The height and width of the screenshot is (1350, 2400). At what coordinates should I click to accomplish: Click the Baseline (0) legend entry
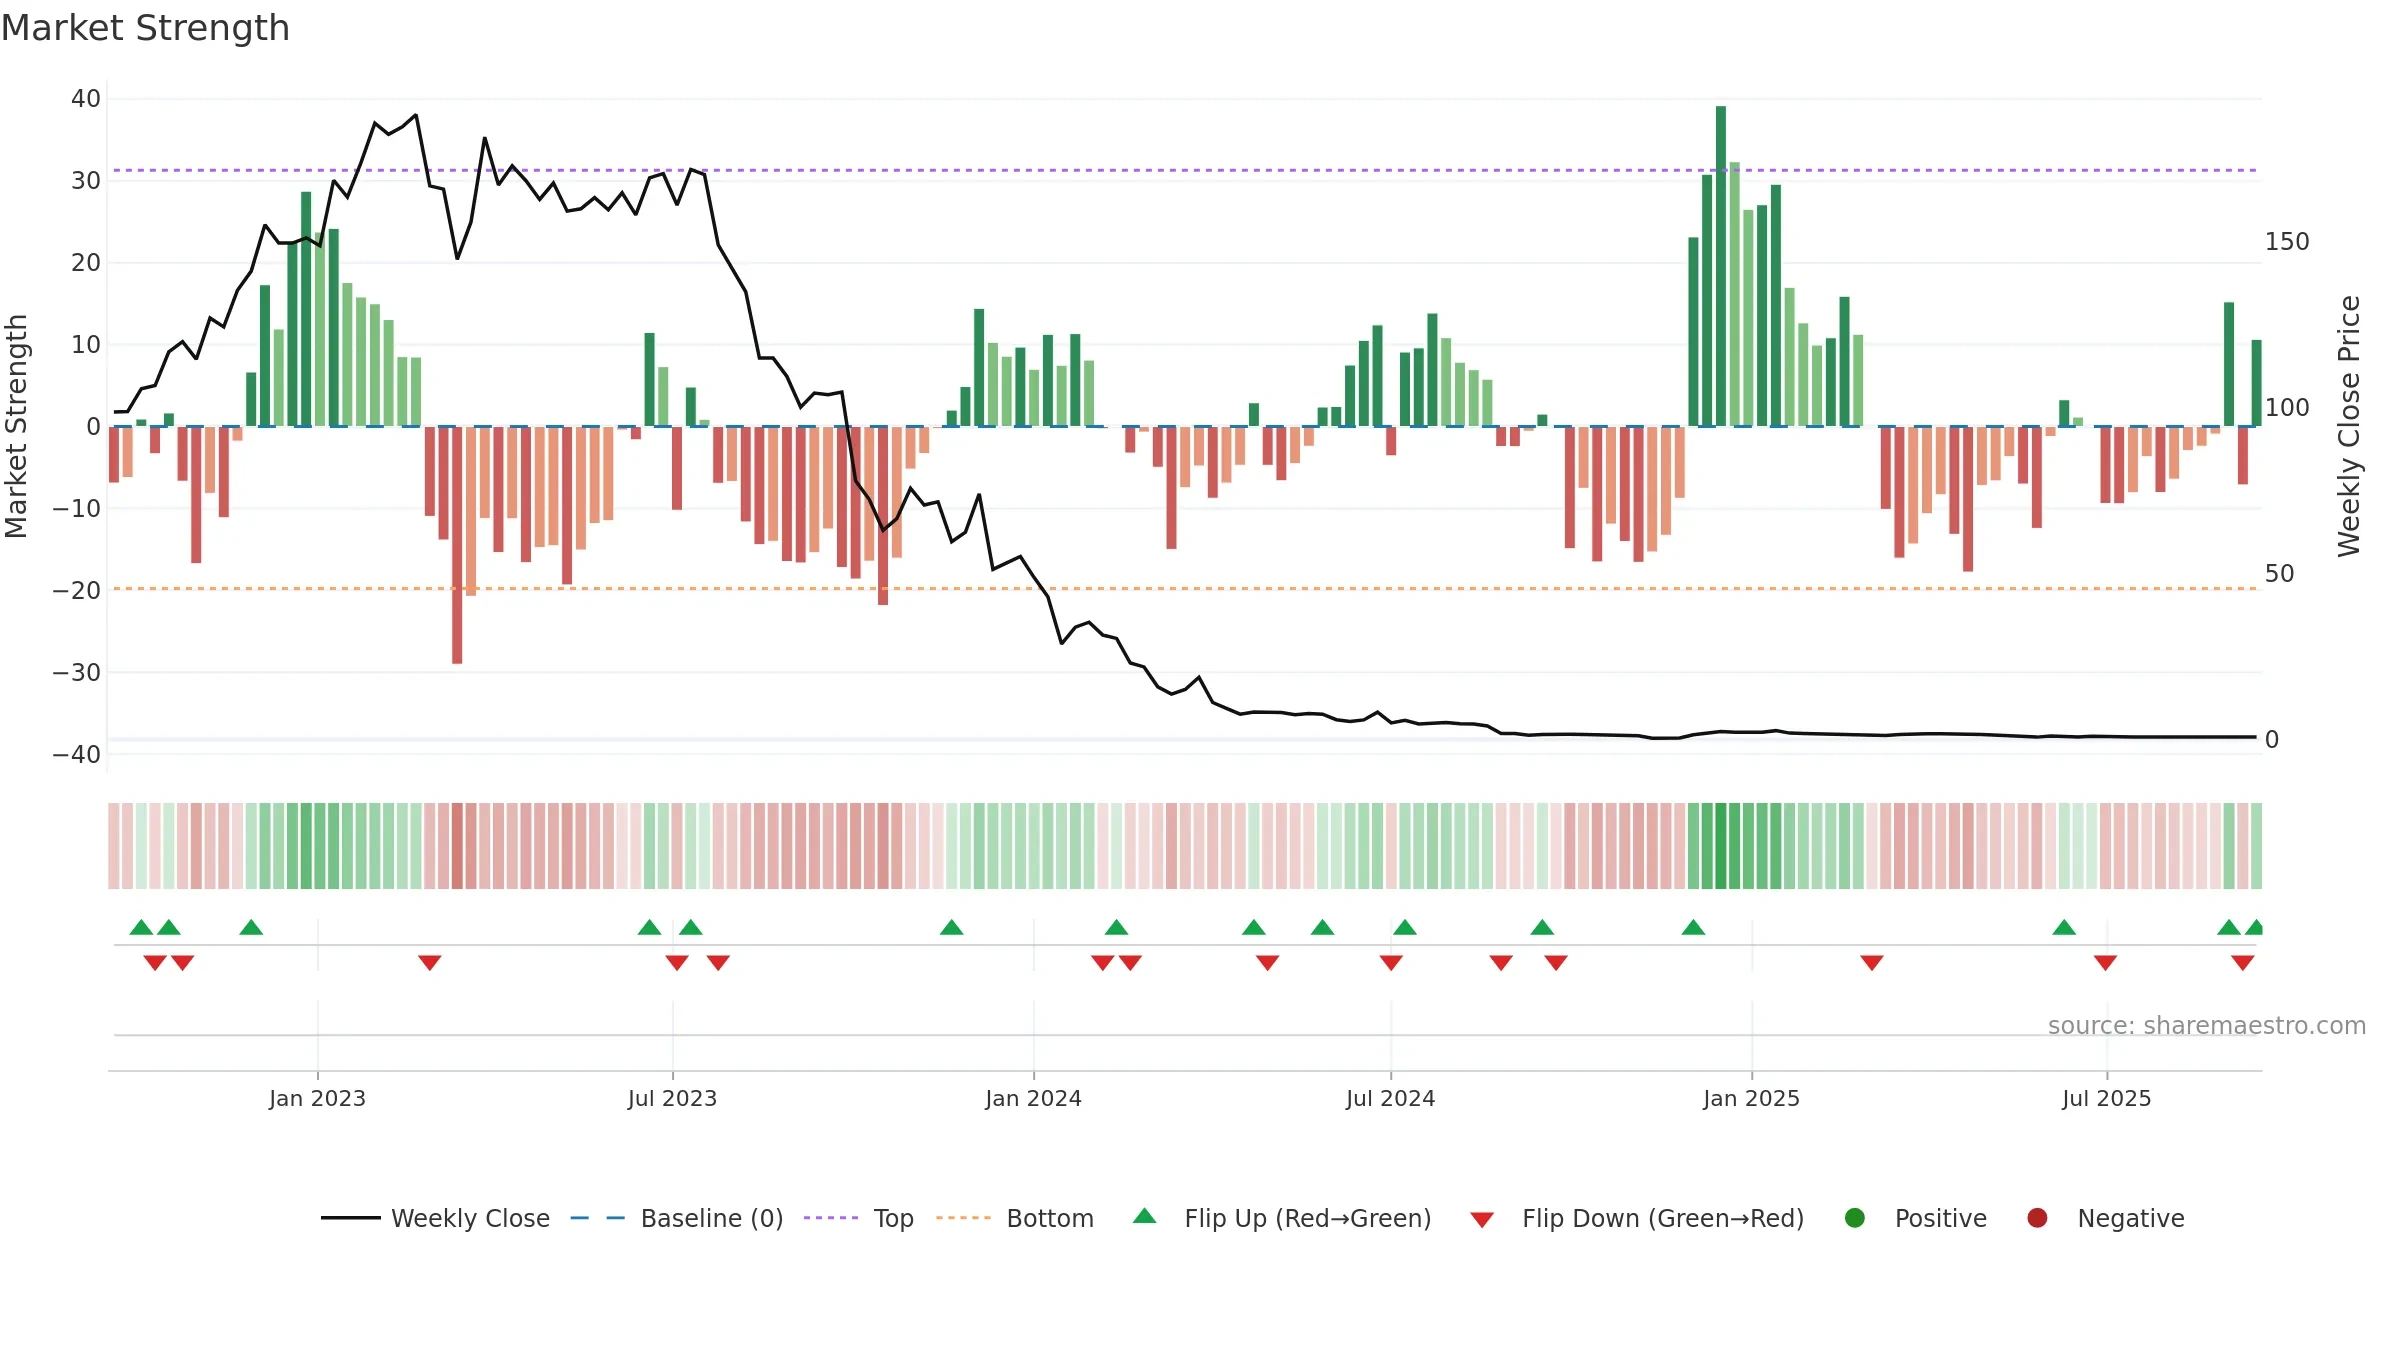pyautogui.click(x=677, y=1218)
